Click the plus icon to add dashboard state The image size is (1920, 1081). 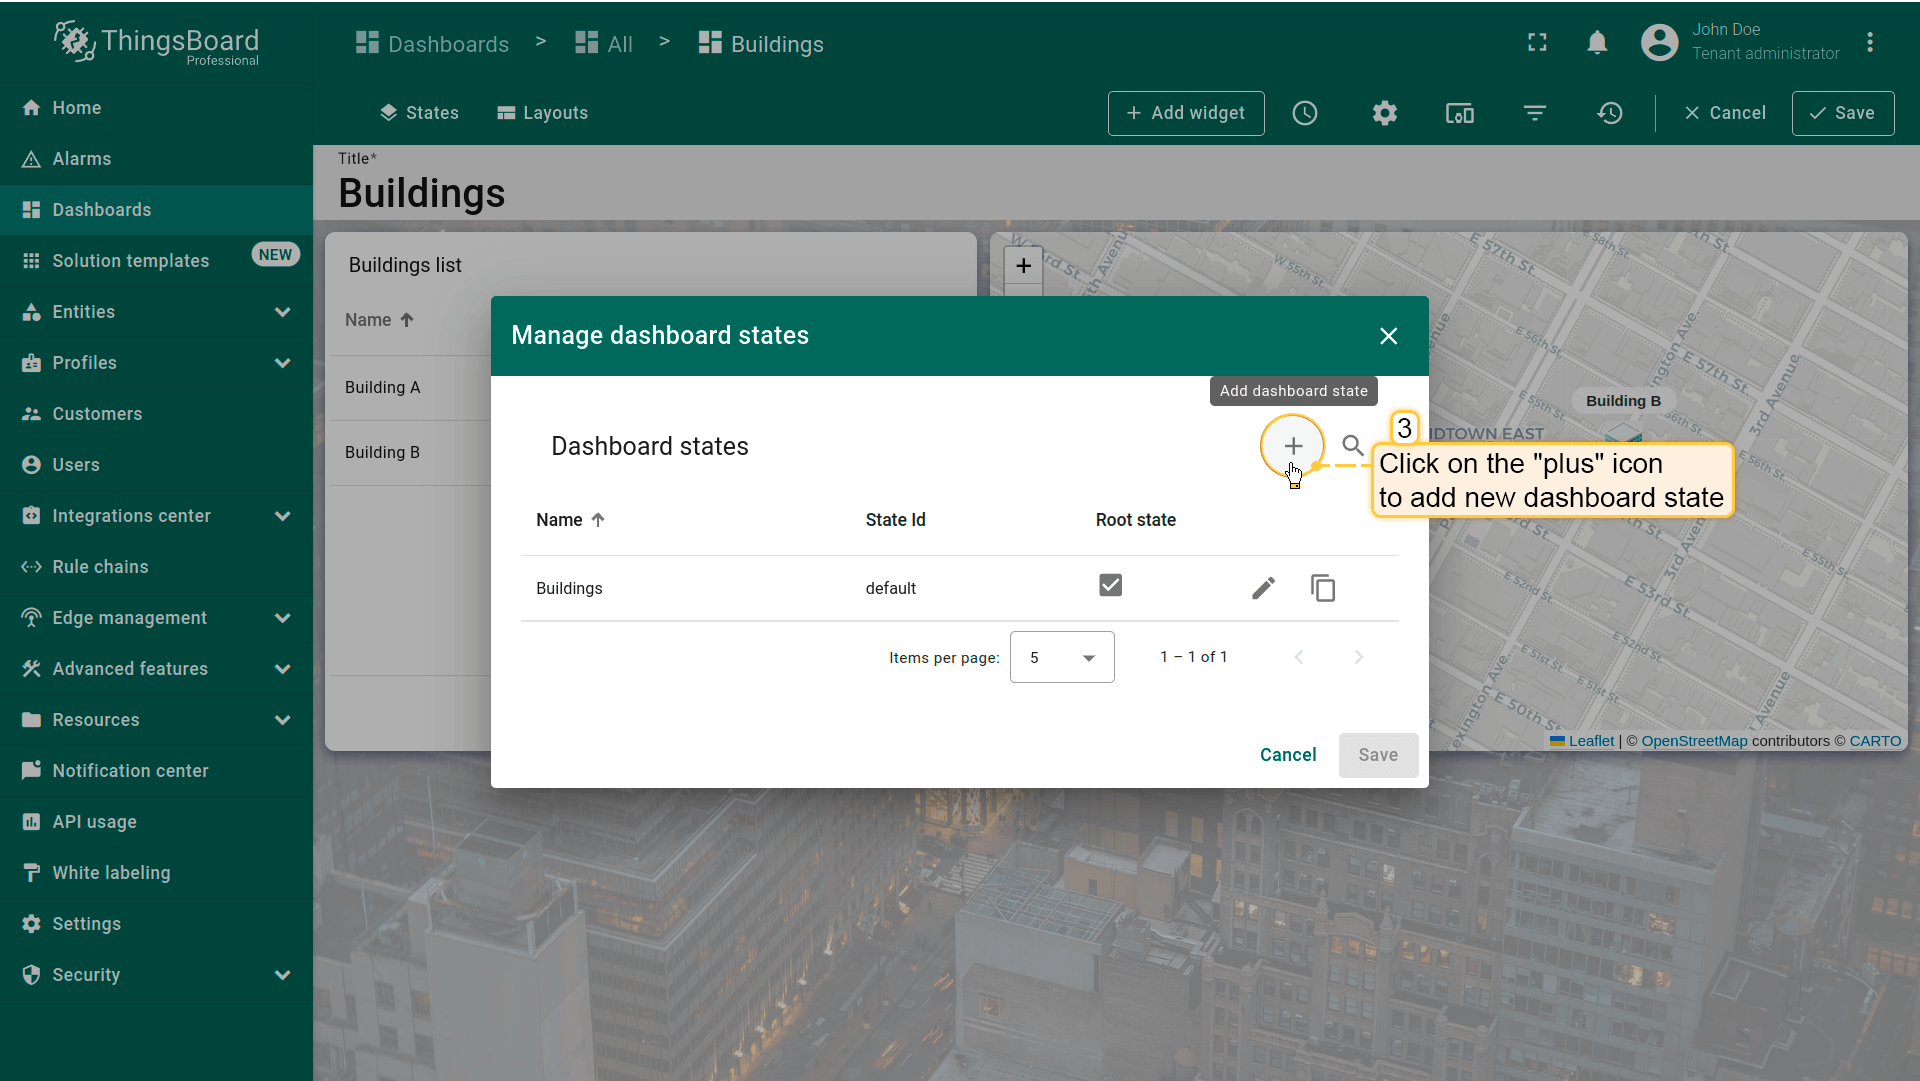(x=1293, y=446)
